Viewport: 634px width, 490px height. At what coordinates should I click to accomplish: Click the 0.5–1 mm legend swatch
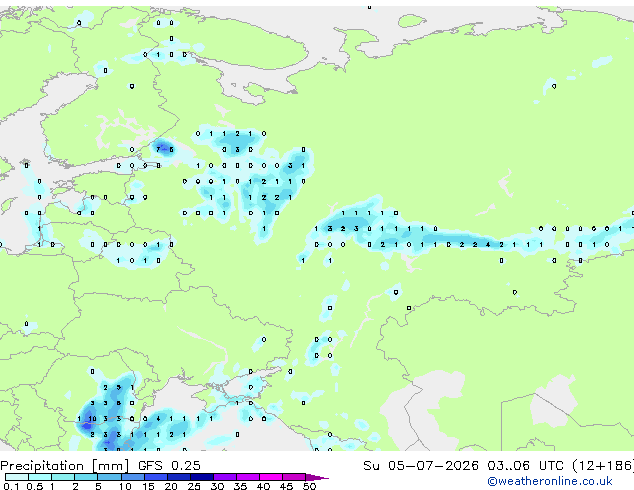point(40,477)
